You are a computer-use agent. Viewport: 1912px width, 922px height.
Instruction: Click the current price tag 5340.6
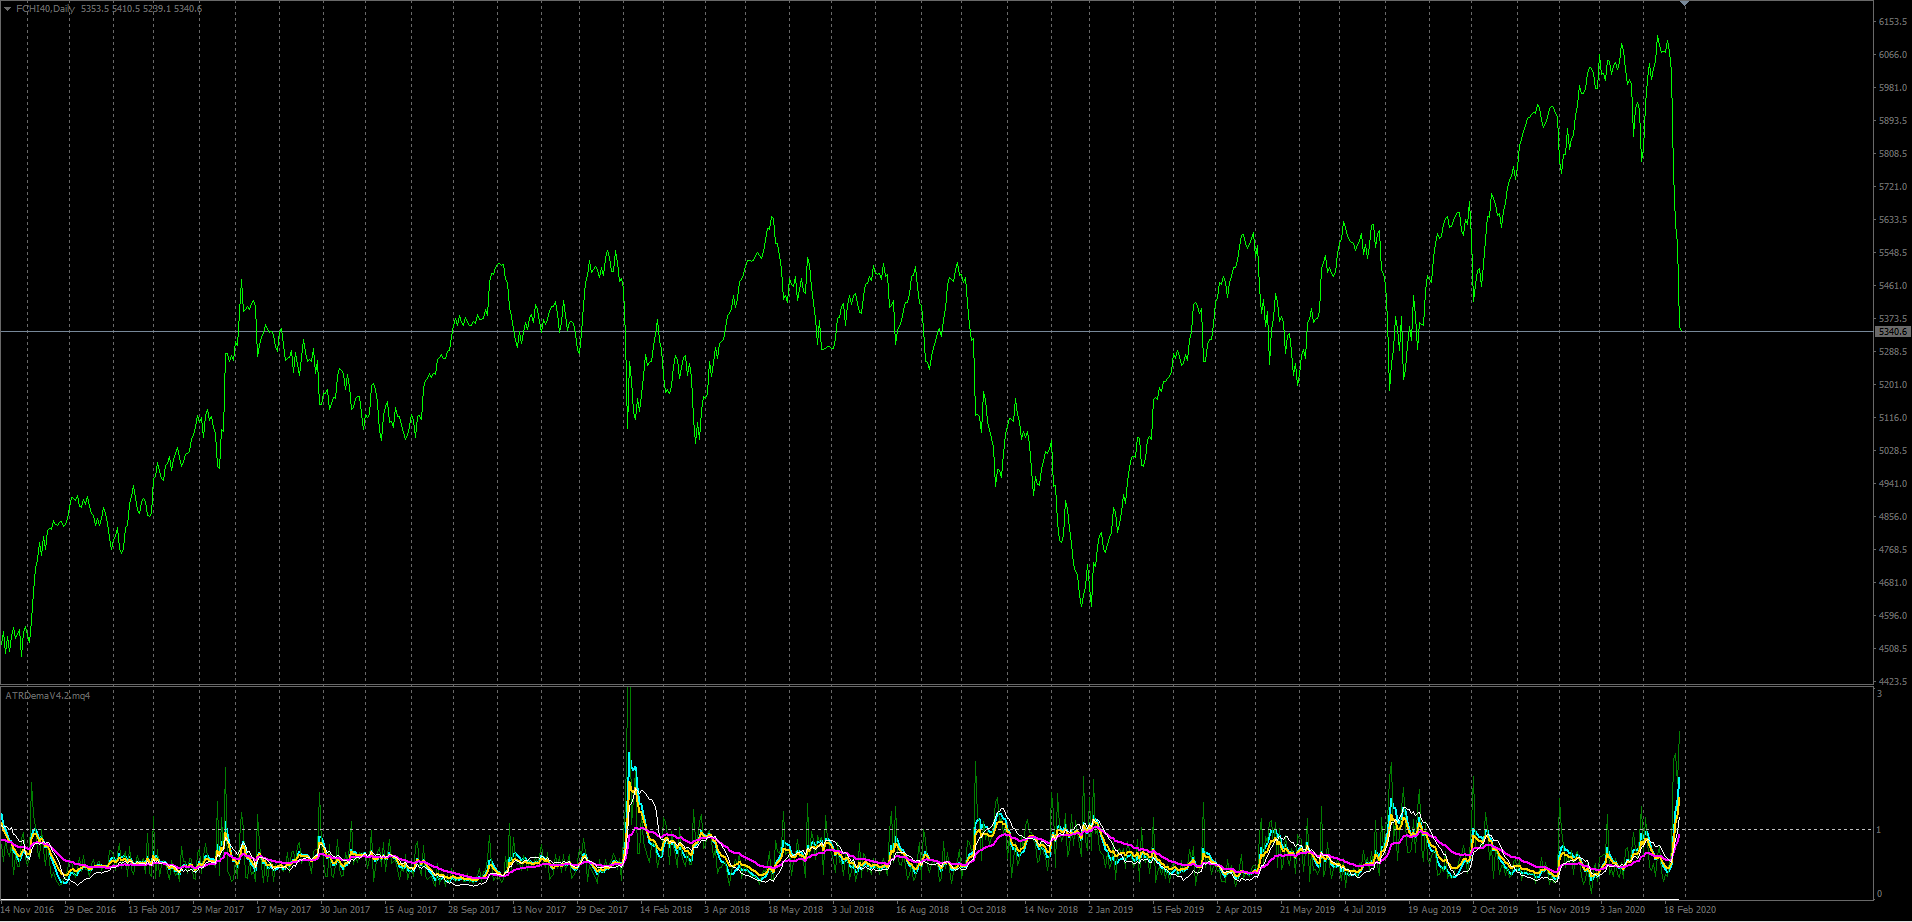[1892, 331]
